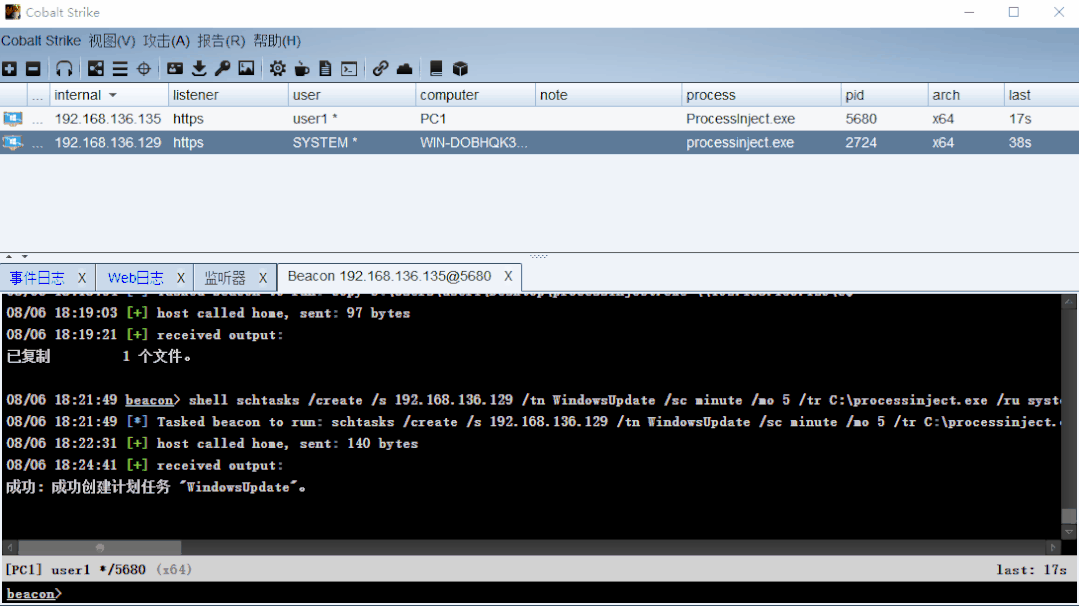
Task: Select session row 192.168.136.129
Action: pos(540,142)
